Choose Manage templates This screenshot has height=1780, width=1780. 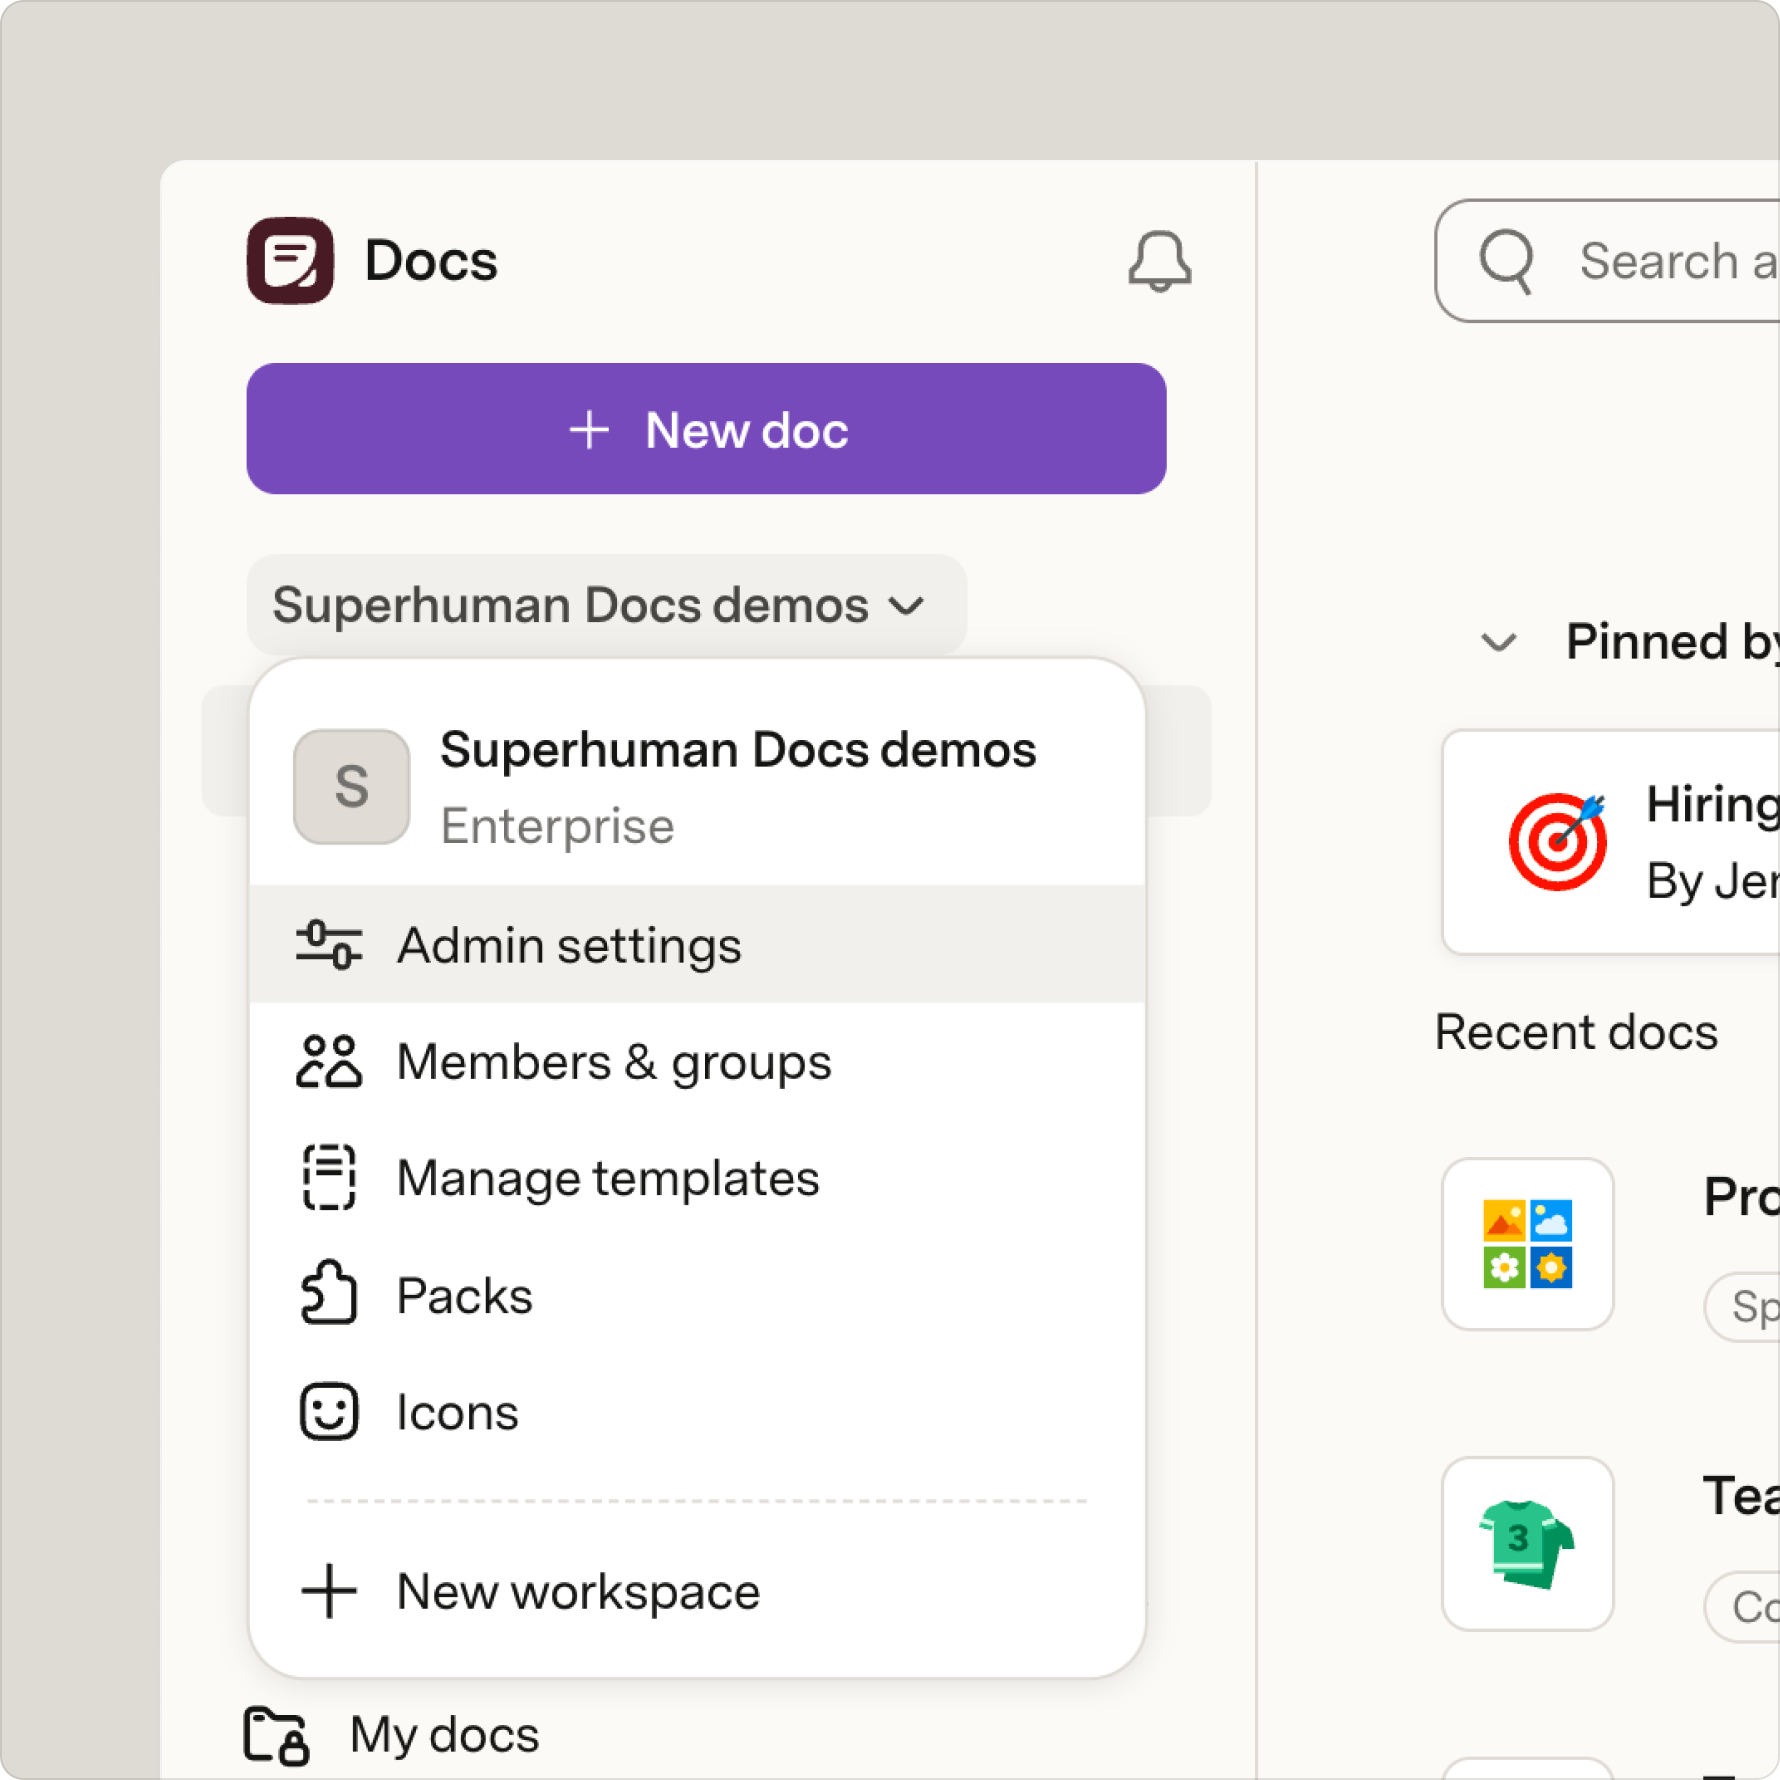point(697,1178)
